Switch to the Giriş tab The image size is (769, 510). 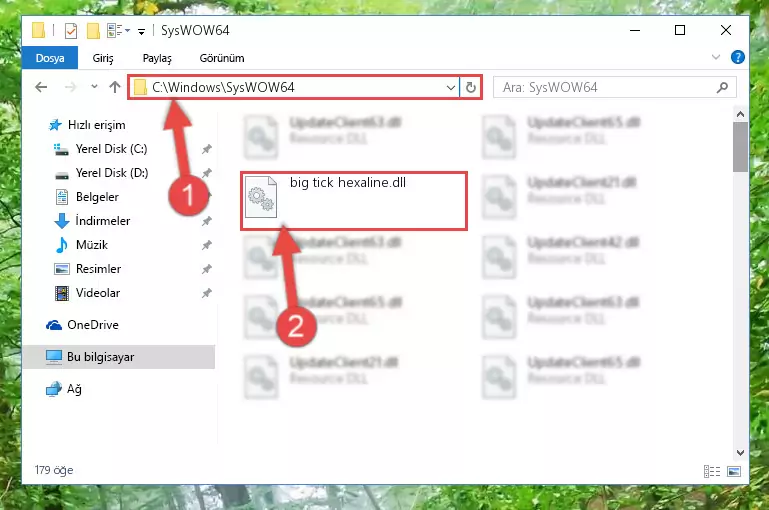(x=103, y=58)
